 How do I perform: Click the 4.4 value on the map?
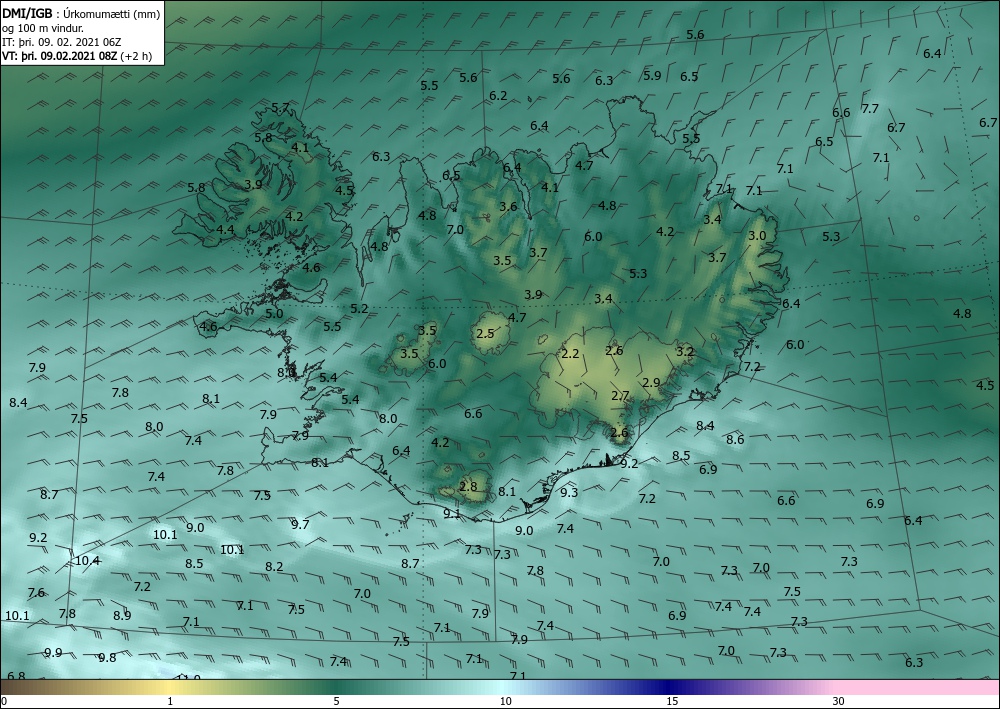pyautogui.click(x=225, y=230)
